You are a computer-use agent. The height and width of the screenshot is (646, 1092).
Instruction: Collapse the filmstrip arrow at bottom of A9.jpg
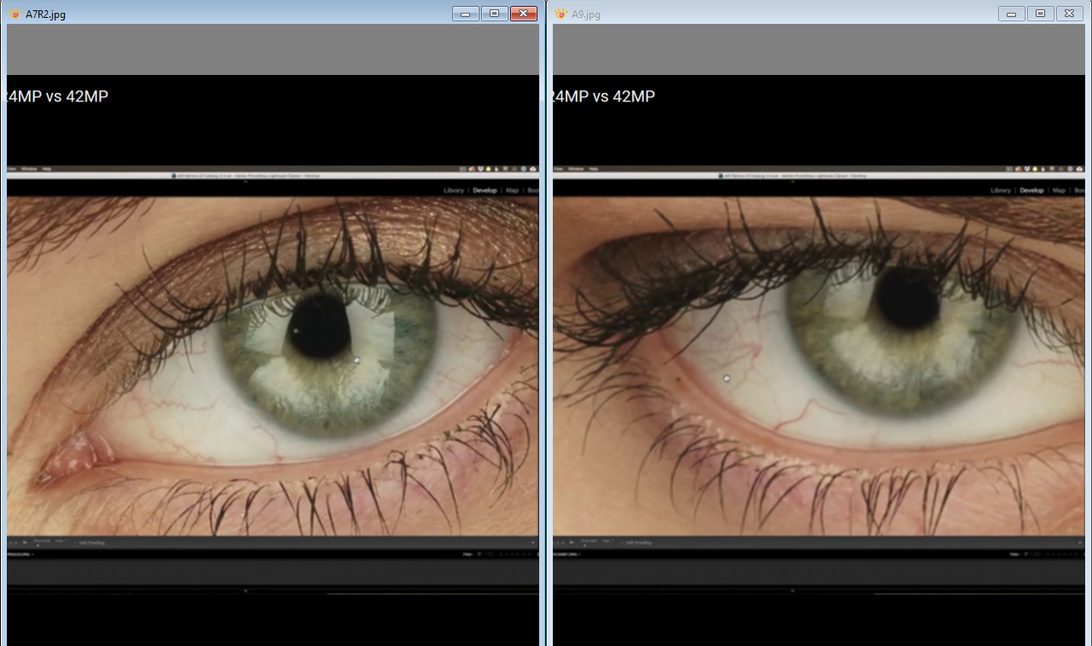tap(792, 591)
